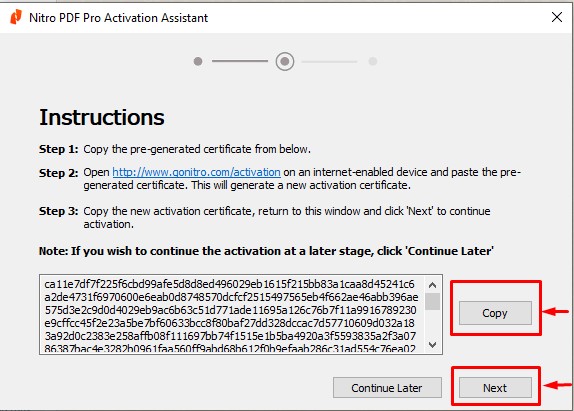The image size is (574, 411).
Task: Select the first progress step dot
Action: [198, 61]
